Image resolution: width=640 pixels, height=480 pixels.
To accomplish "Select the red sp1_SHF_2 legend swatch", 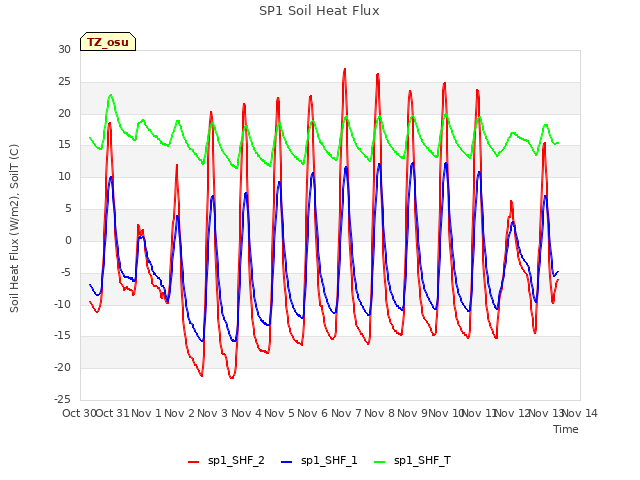I will pyautogui.click(x=193, y=462).
